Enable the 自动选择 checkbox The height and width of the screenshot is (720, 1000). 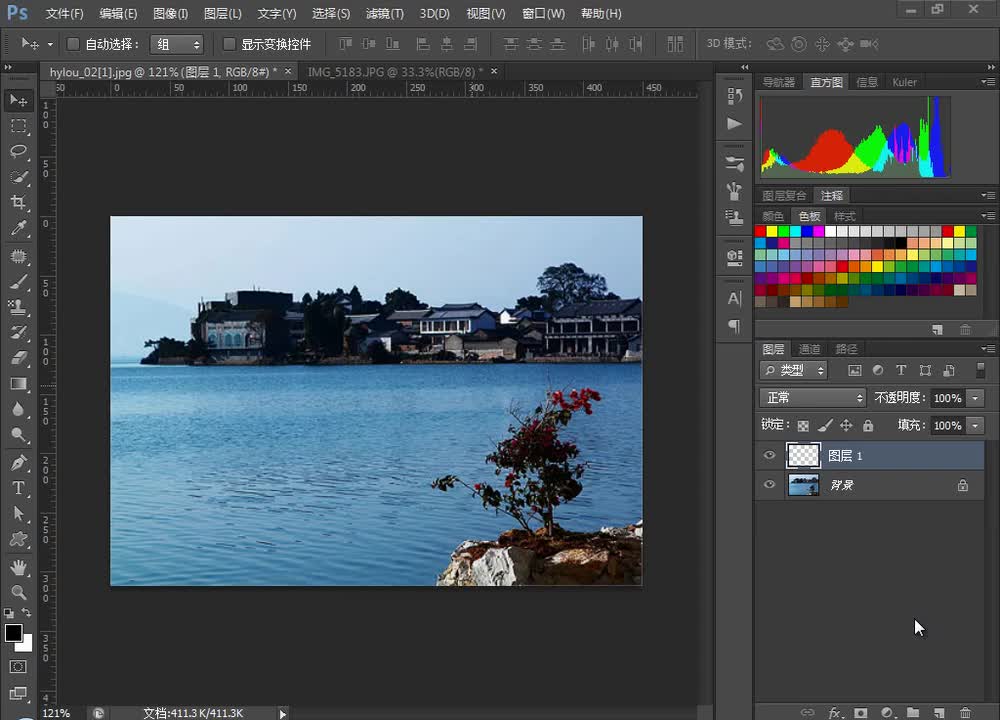[73, 44]
